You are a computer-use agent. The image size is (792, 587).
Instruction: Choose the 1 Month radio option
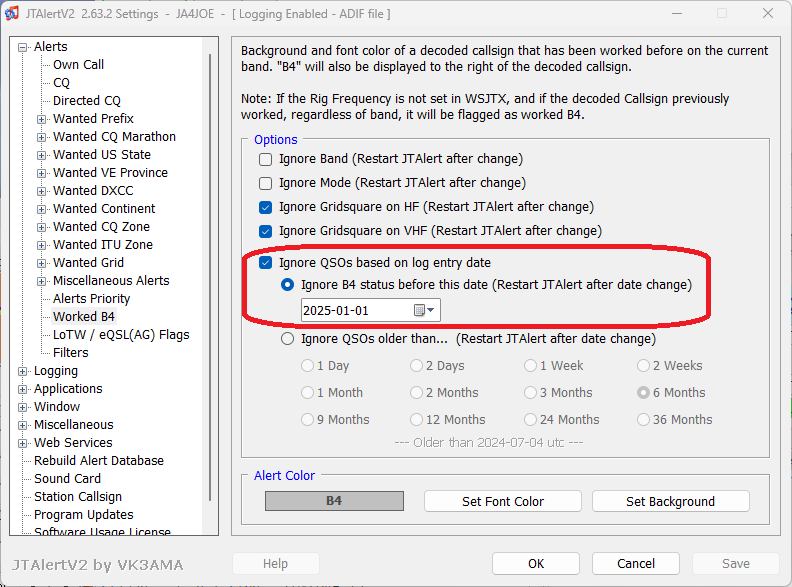coord(307,393)
